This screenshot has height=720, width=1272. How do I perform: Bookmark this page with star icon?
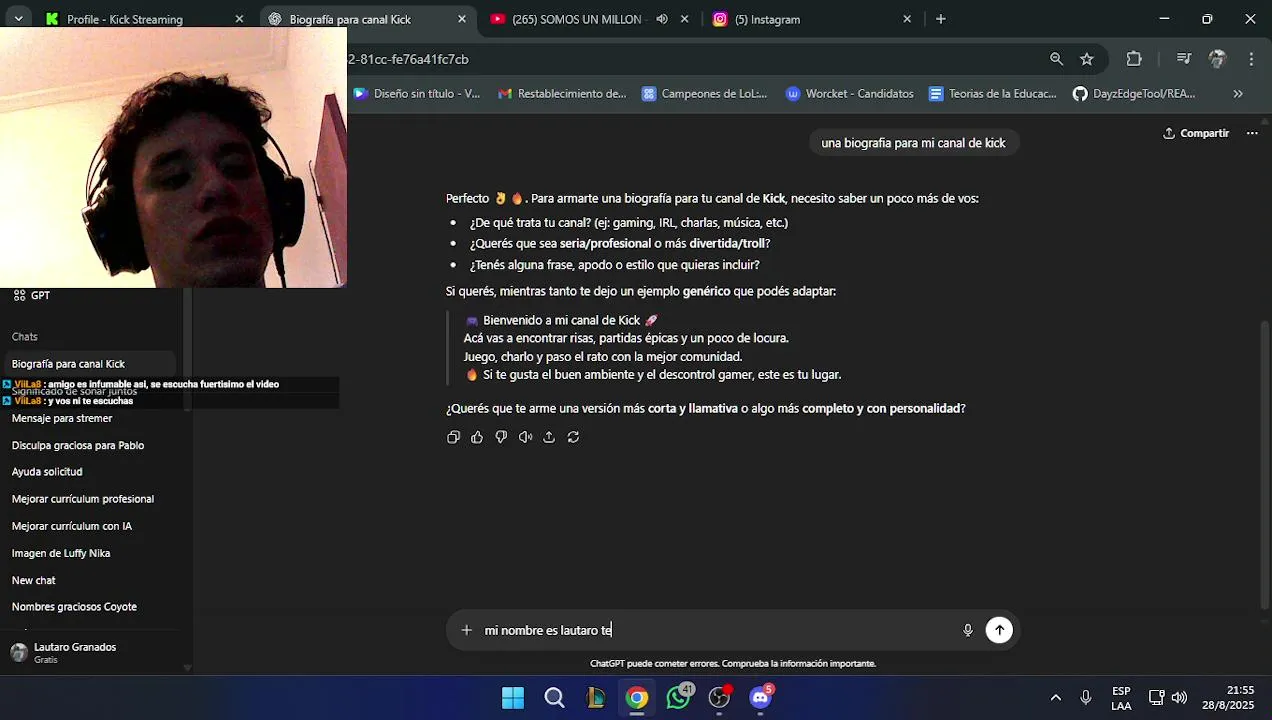click(1087, 59)
